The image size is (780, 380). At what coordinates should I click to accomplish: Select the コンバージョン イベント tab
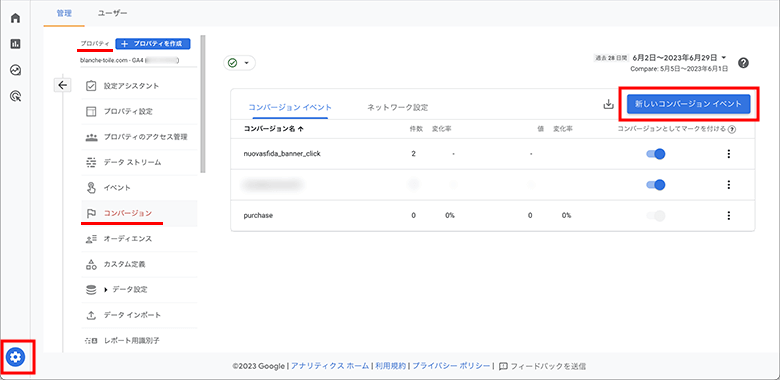point(290,107)
